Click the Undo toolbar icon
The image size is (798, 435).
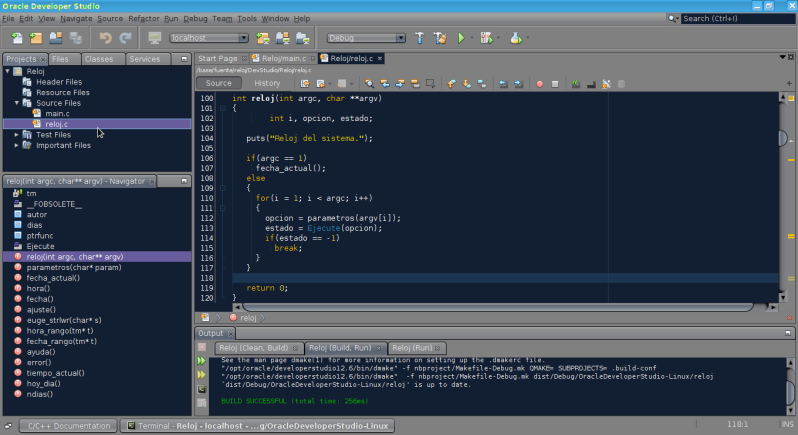click(x=105, y=38)
